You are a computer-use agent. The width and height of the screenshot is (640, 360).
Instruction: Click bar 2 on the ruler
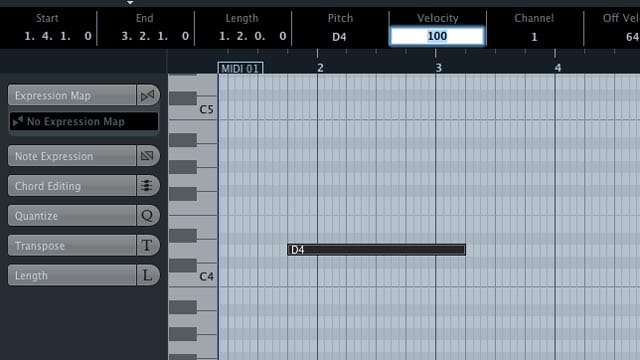click(320, 68)
